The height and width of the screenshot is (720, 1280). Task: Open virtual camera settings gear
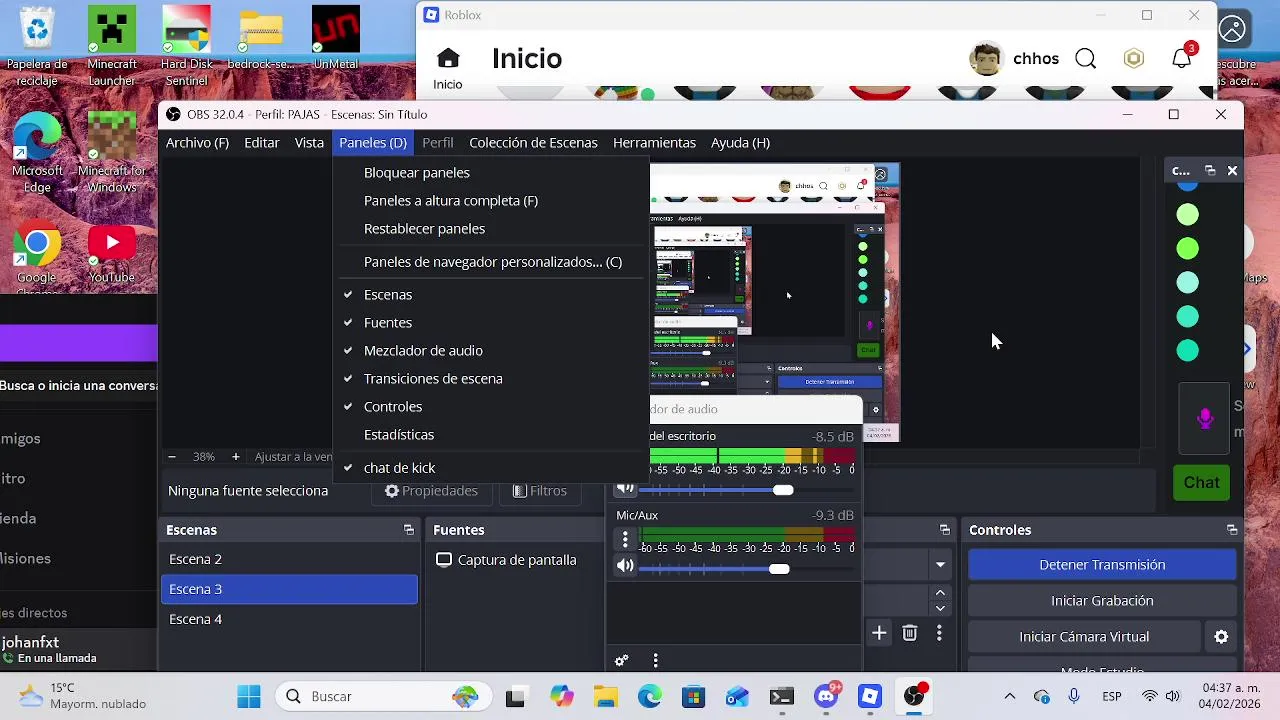(x=1221, y=636)
